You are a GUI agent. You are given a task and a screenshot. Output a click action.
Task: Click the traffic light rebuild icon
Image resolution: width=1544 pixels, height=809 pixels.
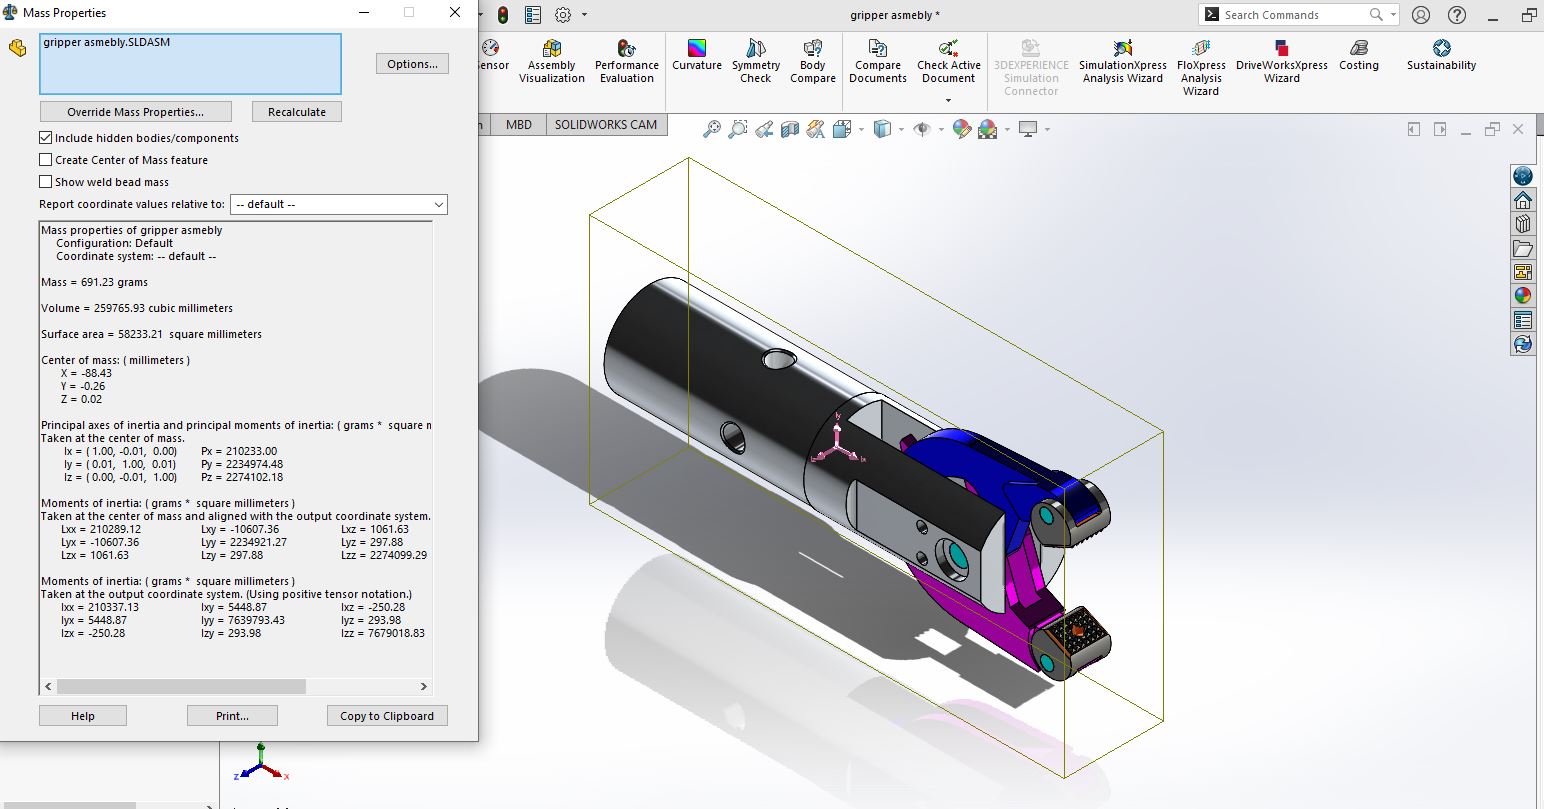[x=502, y=15]
